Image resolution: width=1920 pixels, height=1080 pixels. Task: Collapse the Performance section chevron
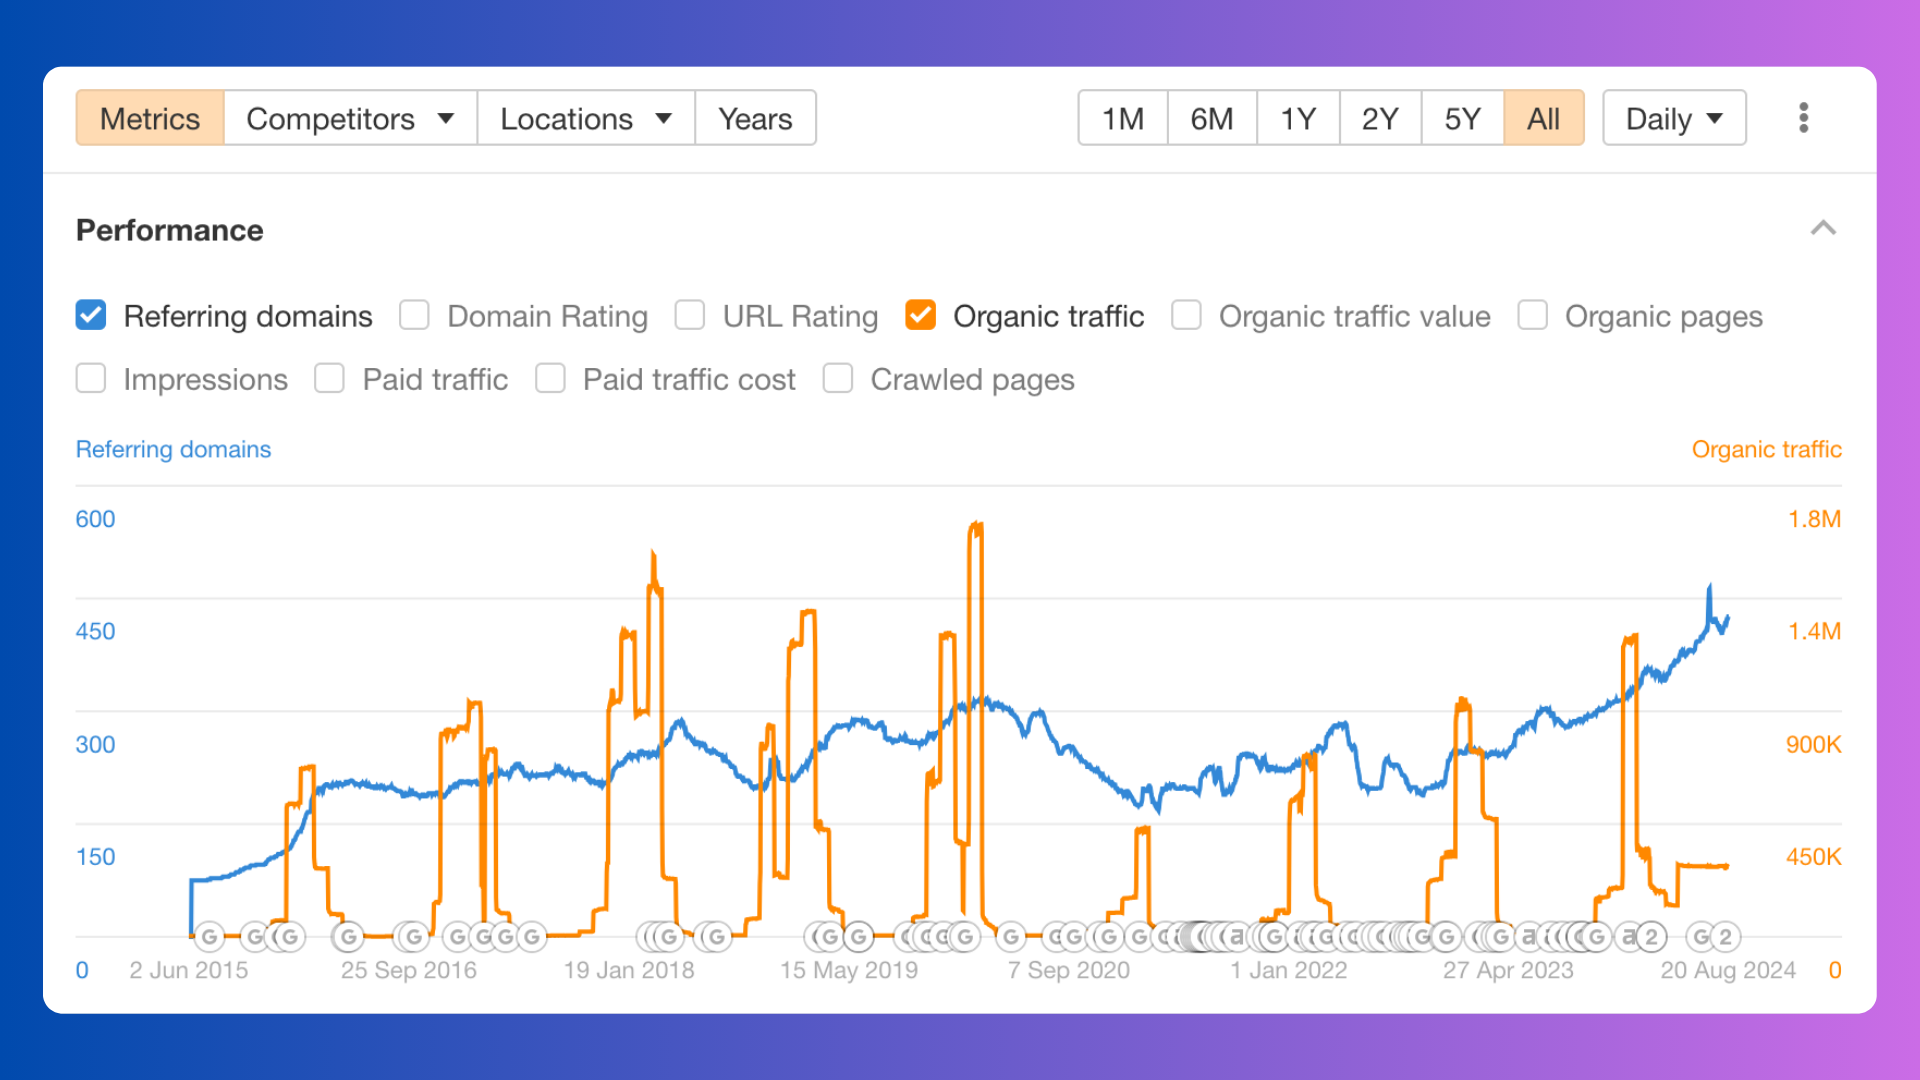[x=1823, y=228]
